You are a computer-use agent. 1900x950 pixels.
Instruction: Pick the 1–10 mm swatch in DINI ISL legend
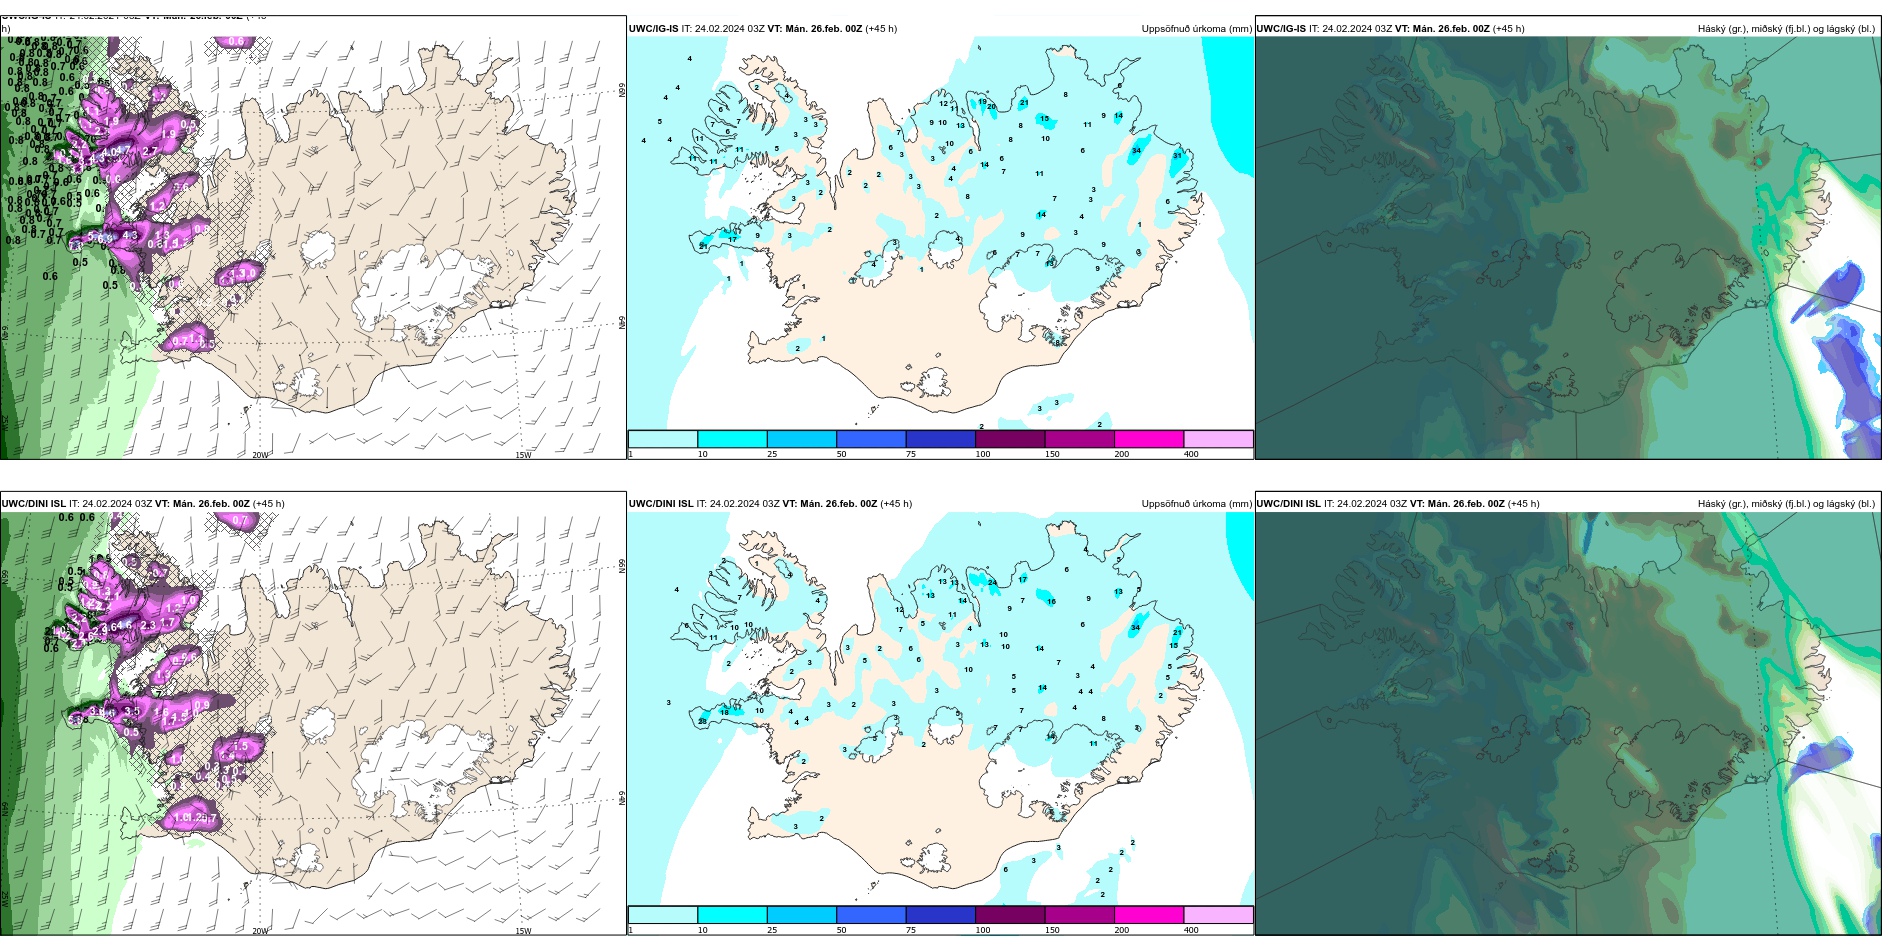[663, 915]
